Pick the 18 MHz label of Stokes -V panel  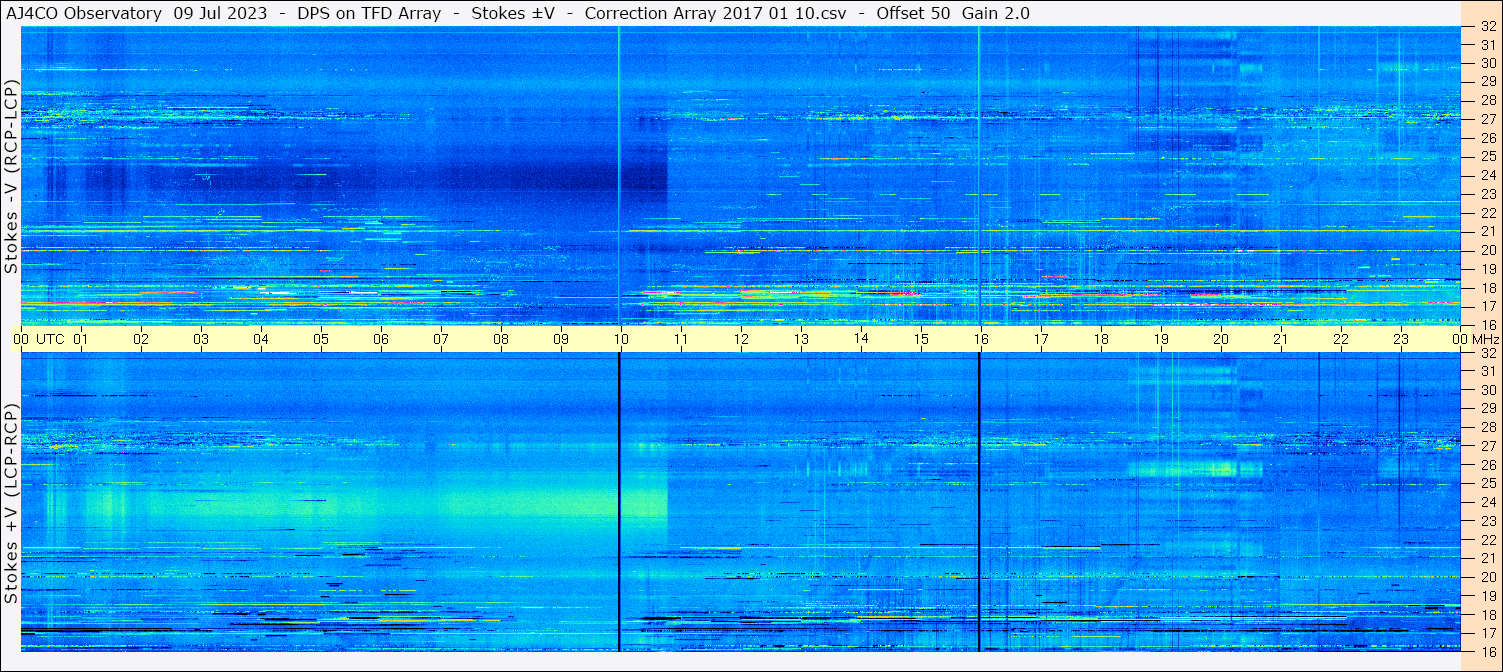coord(1488,287)
